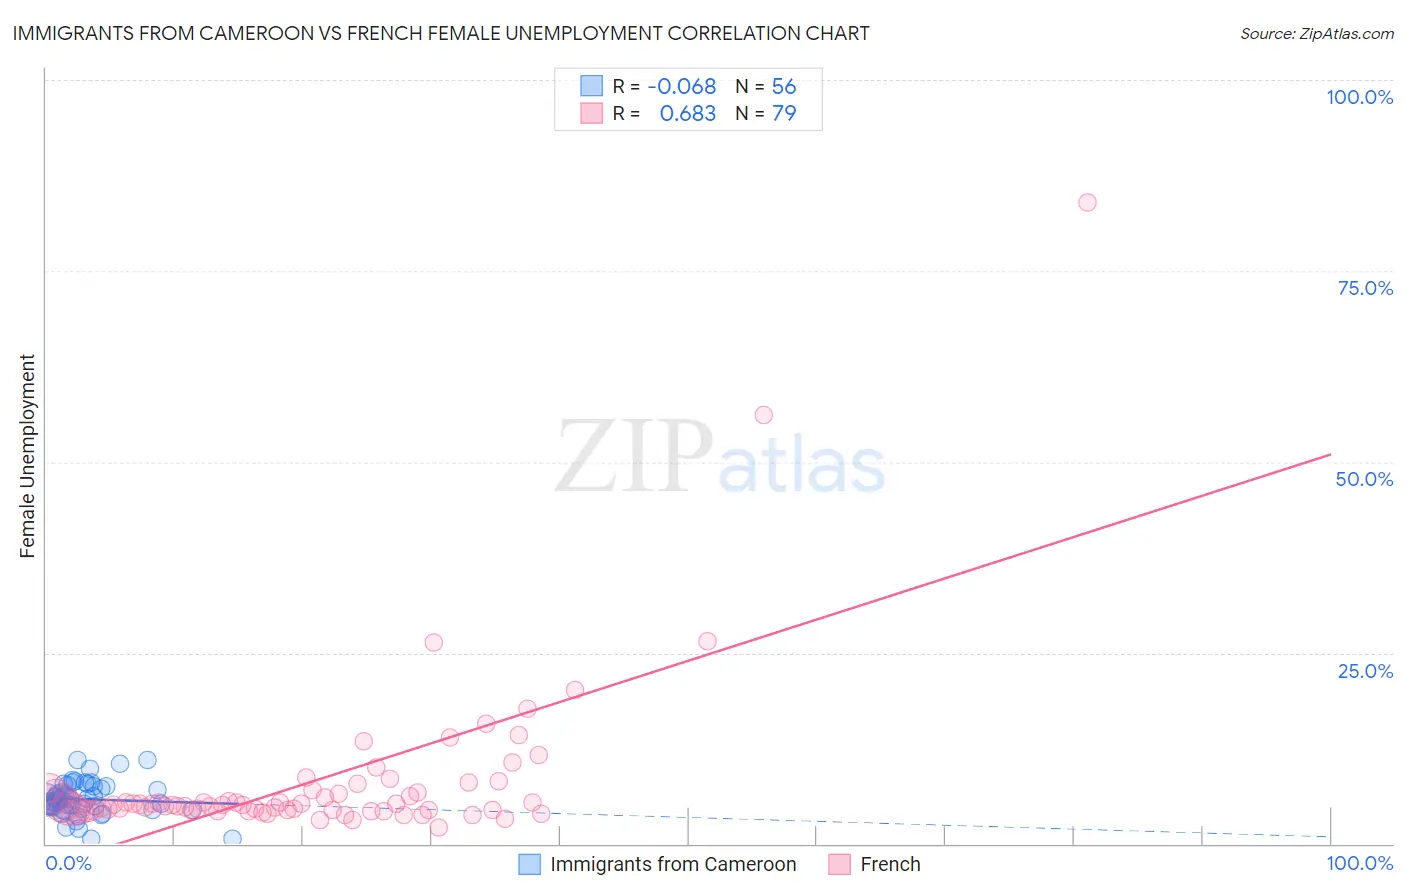Click the pink data point near 56%
The height and width of the screenshot is (892, 1406).
(763, 415)
